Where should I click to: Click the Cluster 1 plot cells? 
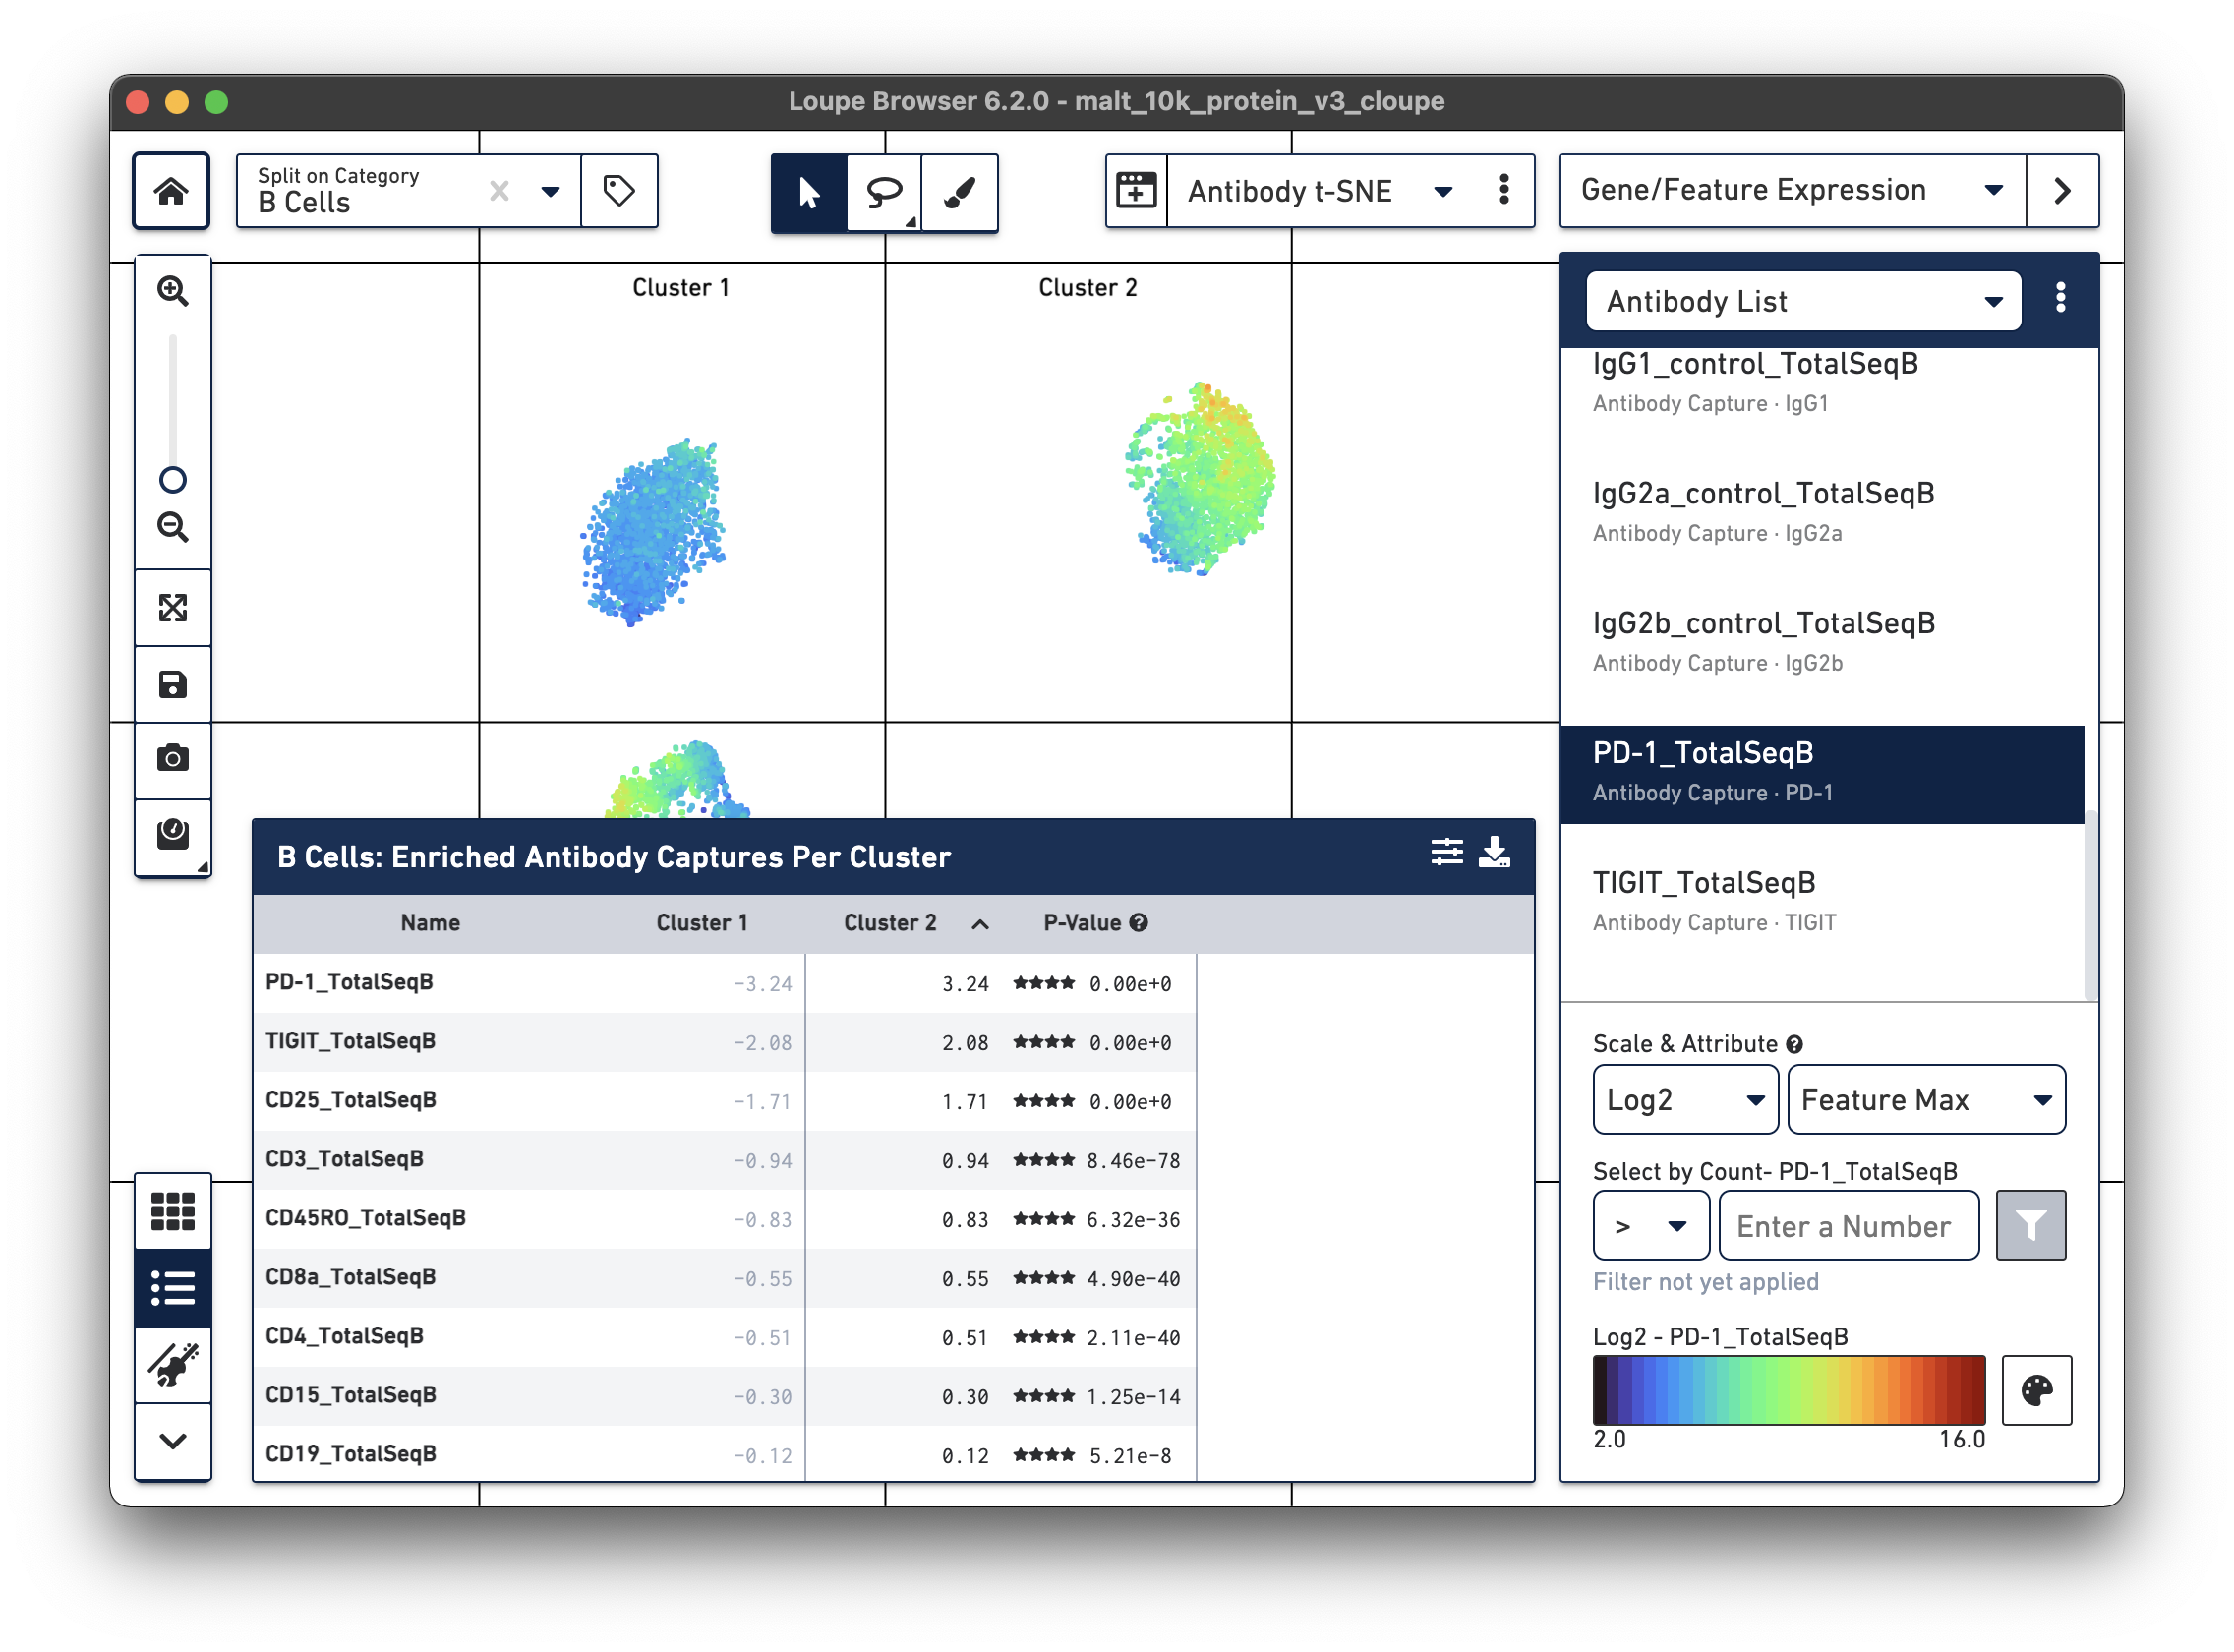pyautogui.click(x=652, y=533)
